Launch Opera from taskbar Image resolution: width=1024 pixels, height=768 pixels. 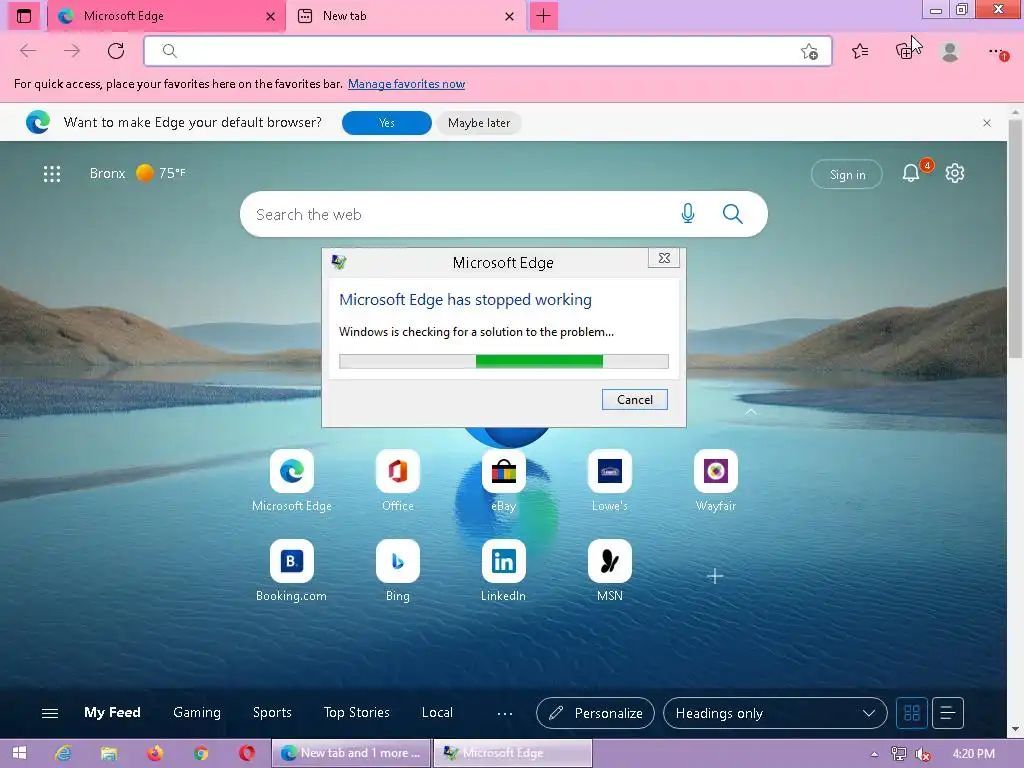(x=247, y=754)
